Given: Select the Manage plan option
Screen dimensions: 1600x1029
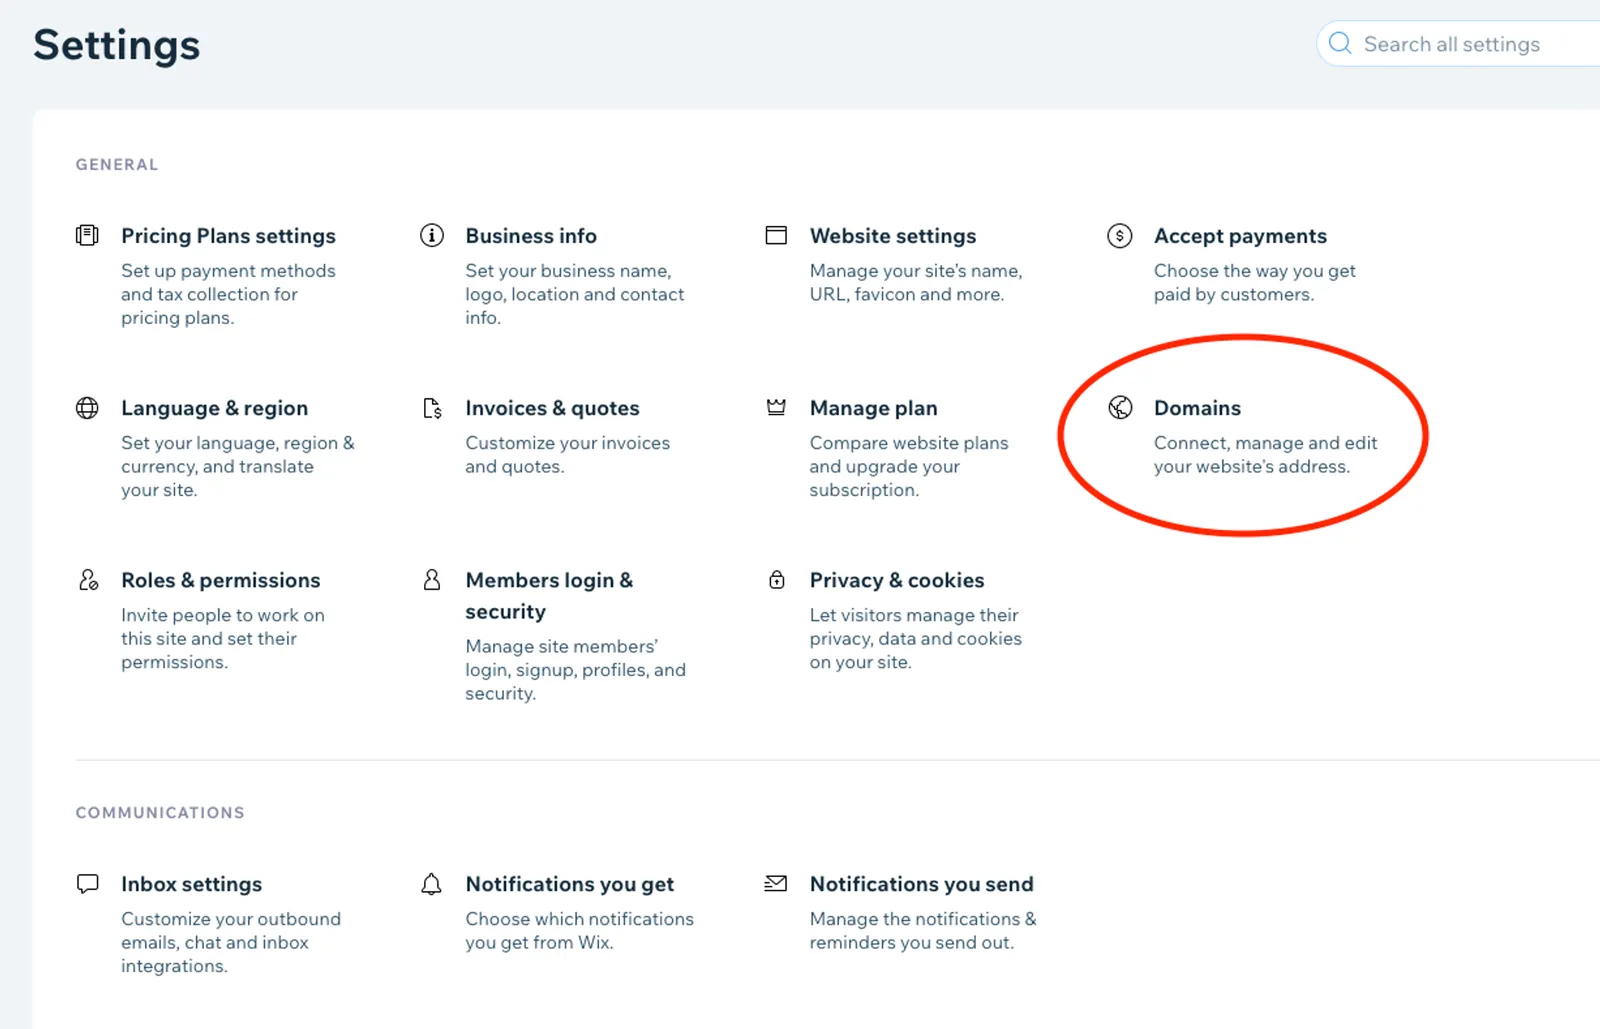Looking at the screenshot, I should [x=873, y=408].
